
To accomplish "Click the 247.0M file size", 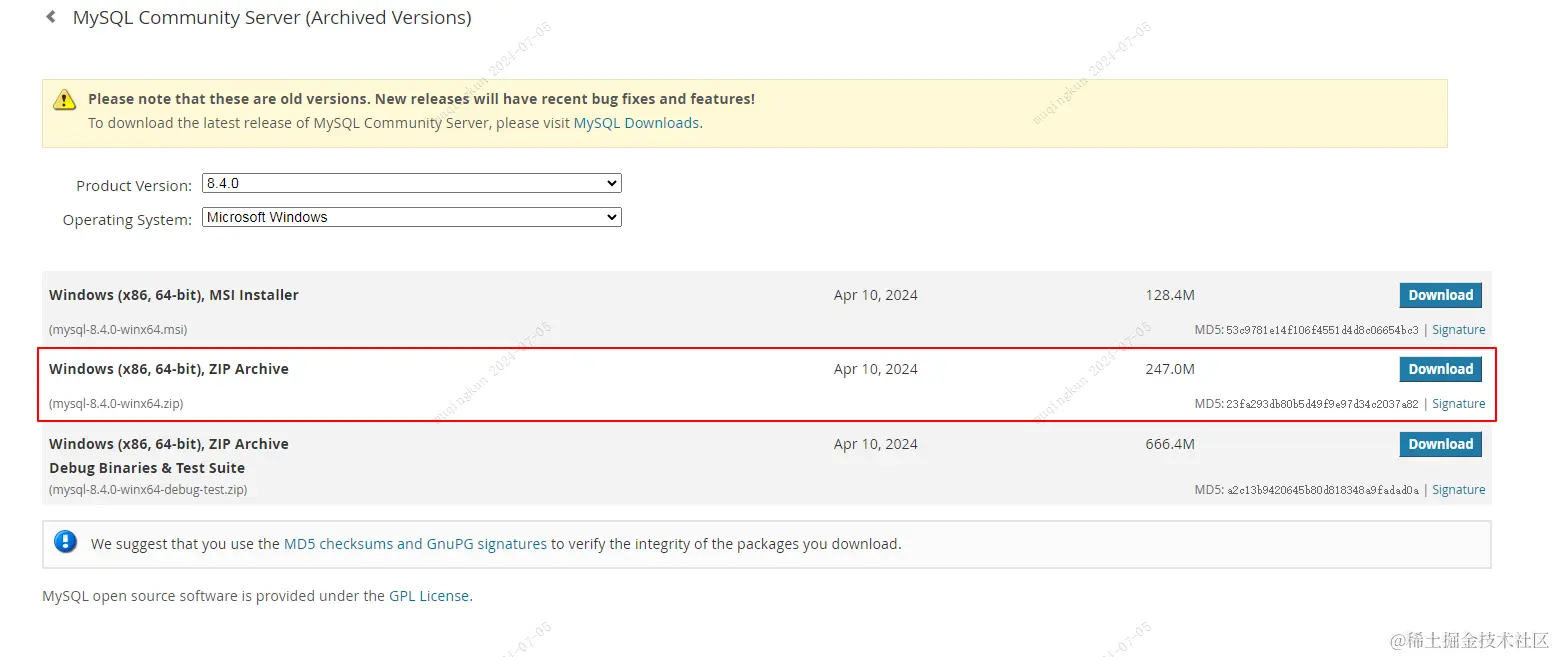I will pyautogui.click(x=1170, y=369).
